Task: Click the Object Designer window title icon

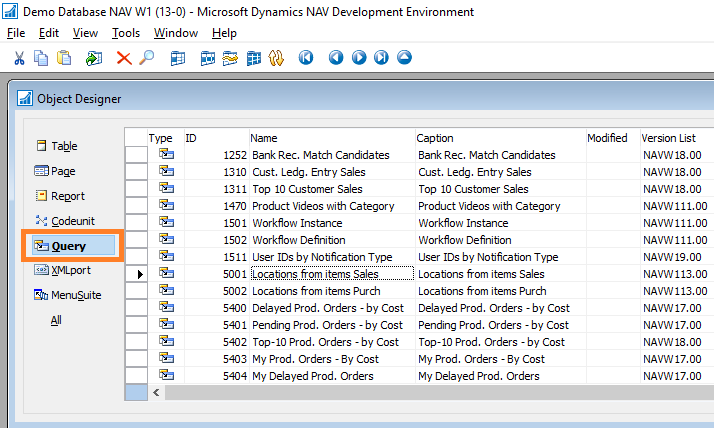Action: click(25, 98)
